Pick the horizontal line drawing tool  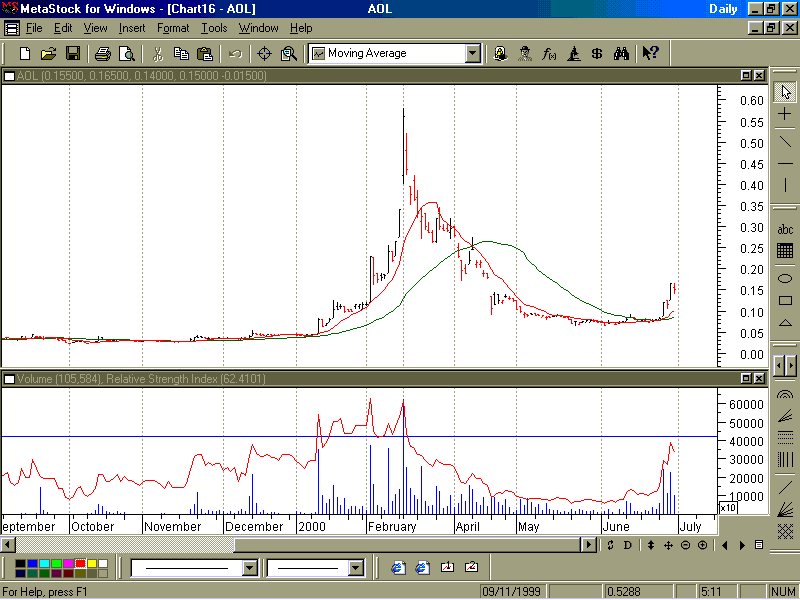[x=785, y=163]
